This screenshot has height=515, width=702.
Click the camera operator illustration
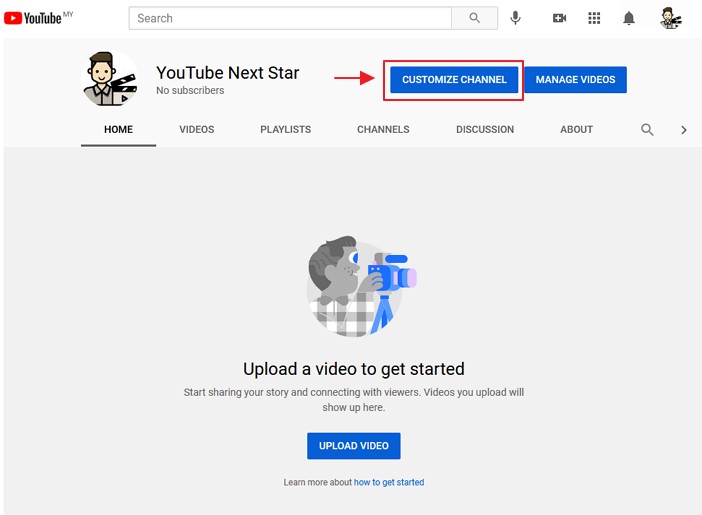pos(361,287)
